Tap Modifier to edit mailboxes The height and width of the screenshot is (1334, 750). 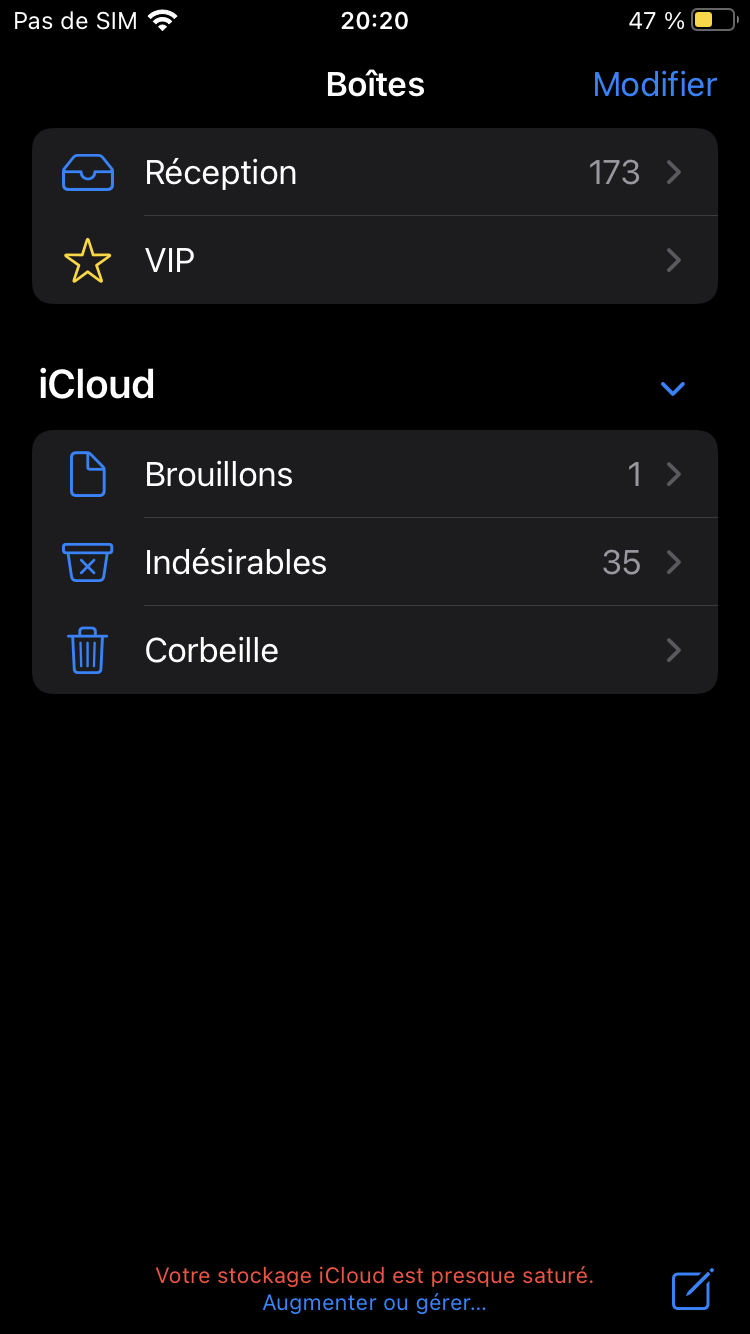point(654,85)
